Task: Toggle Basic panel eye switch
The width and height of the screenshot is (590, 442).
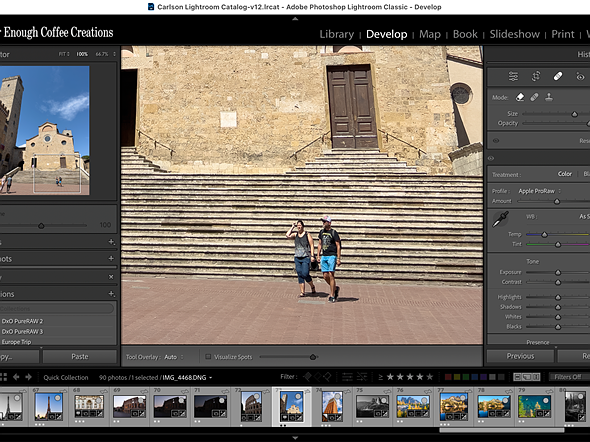Action: pos(491,158)
